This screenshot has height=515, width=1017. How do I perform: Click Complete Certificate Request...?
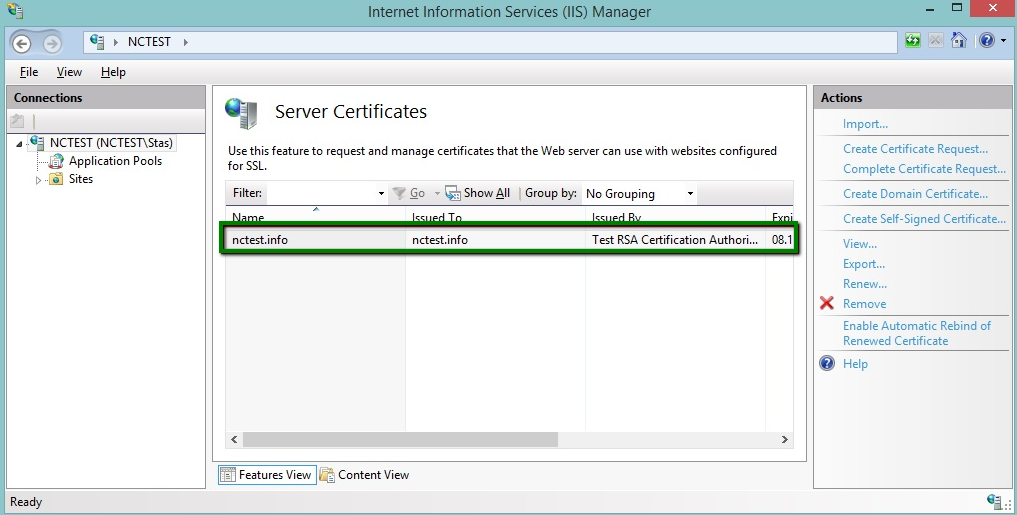(x=924, y=169)
